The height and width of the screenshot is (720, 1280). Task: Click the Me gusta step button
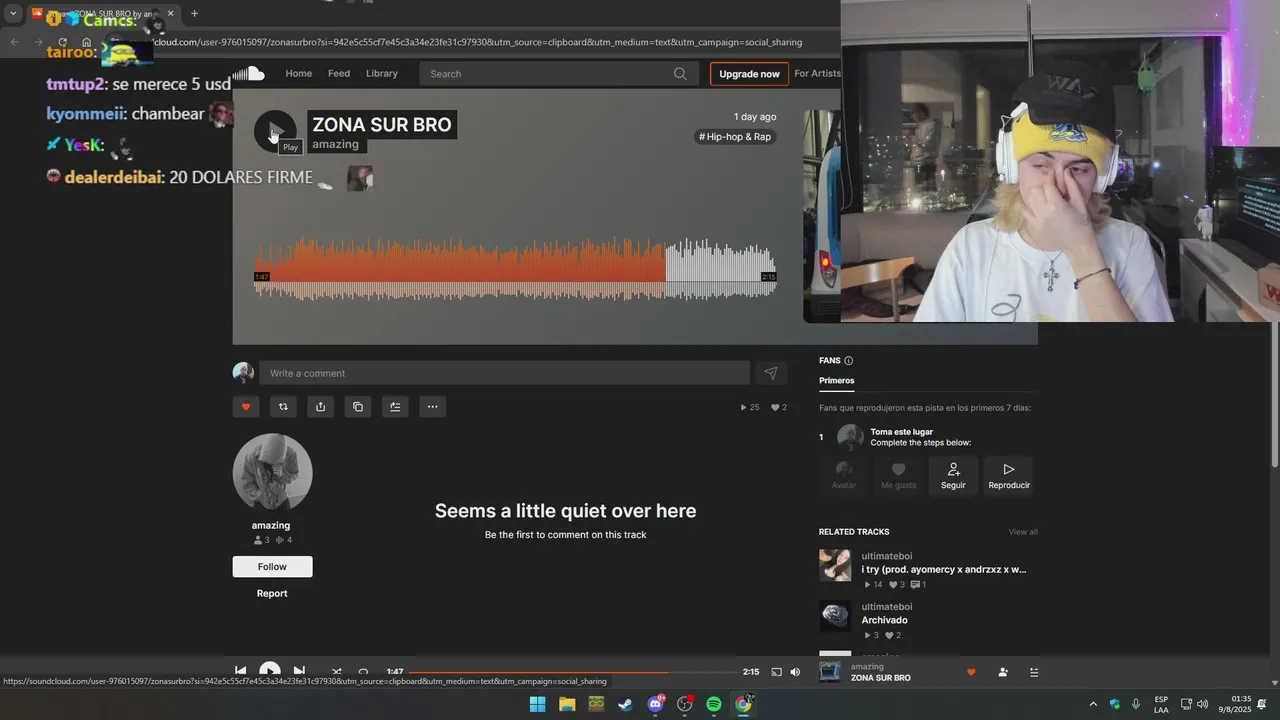pos(898,476)
